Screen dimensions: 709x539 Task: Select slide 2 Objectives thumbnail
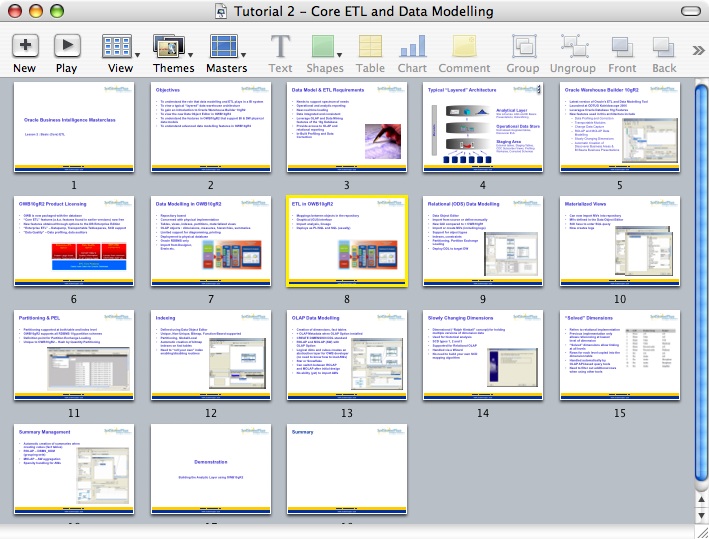point(211,127)
